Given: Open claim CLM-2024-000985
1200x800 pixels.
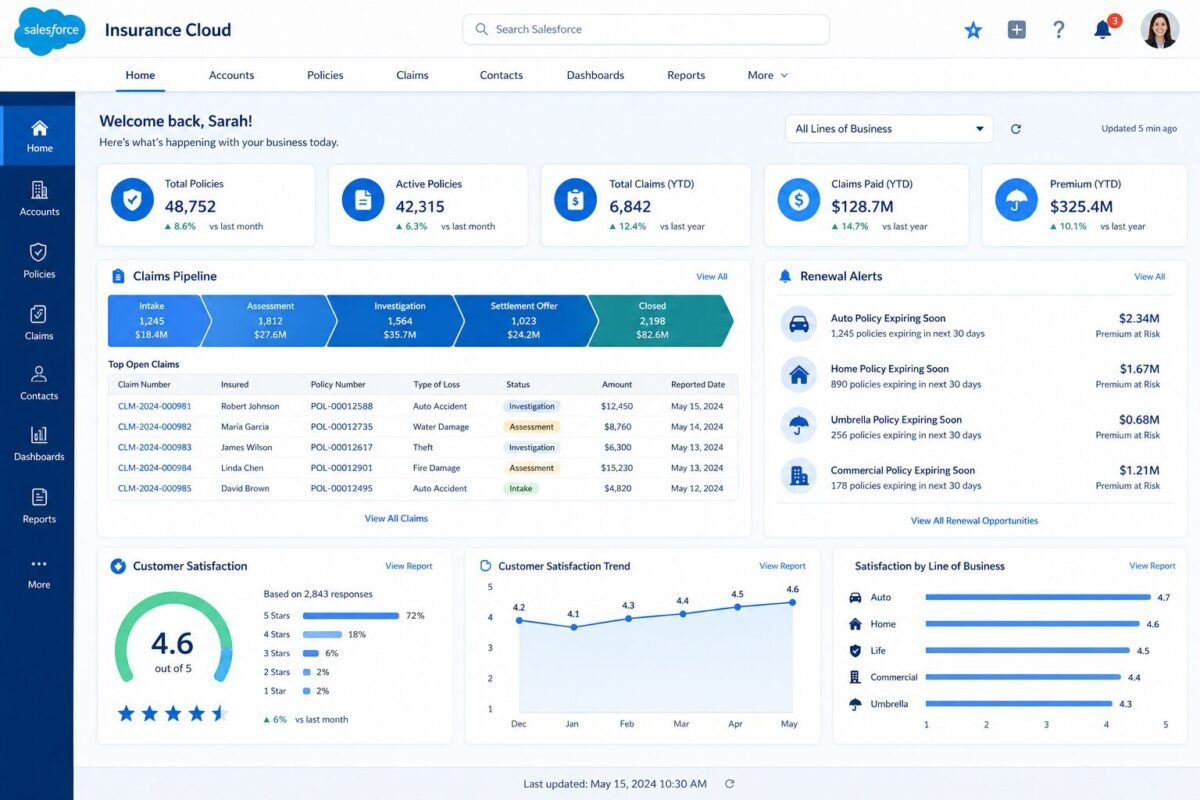Looking at the screenshot, I should tap(154, 489).
